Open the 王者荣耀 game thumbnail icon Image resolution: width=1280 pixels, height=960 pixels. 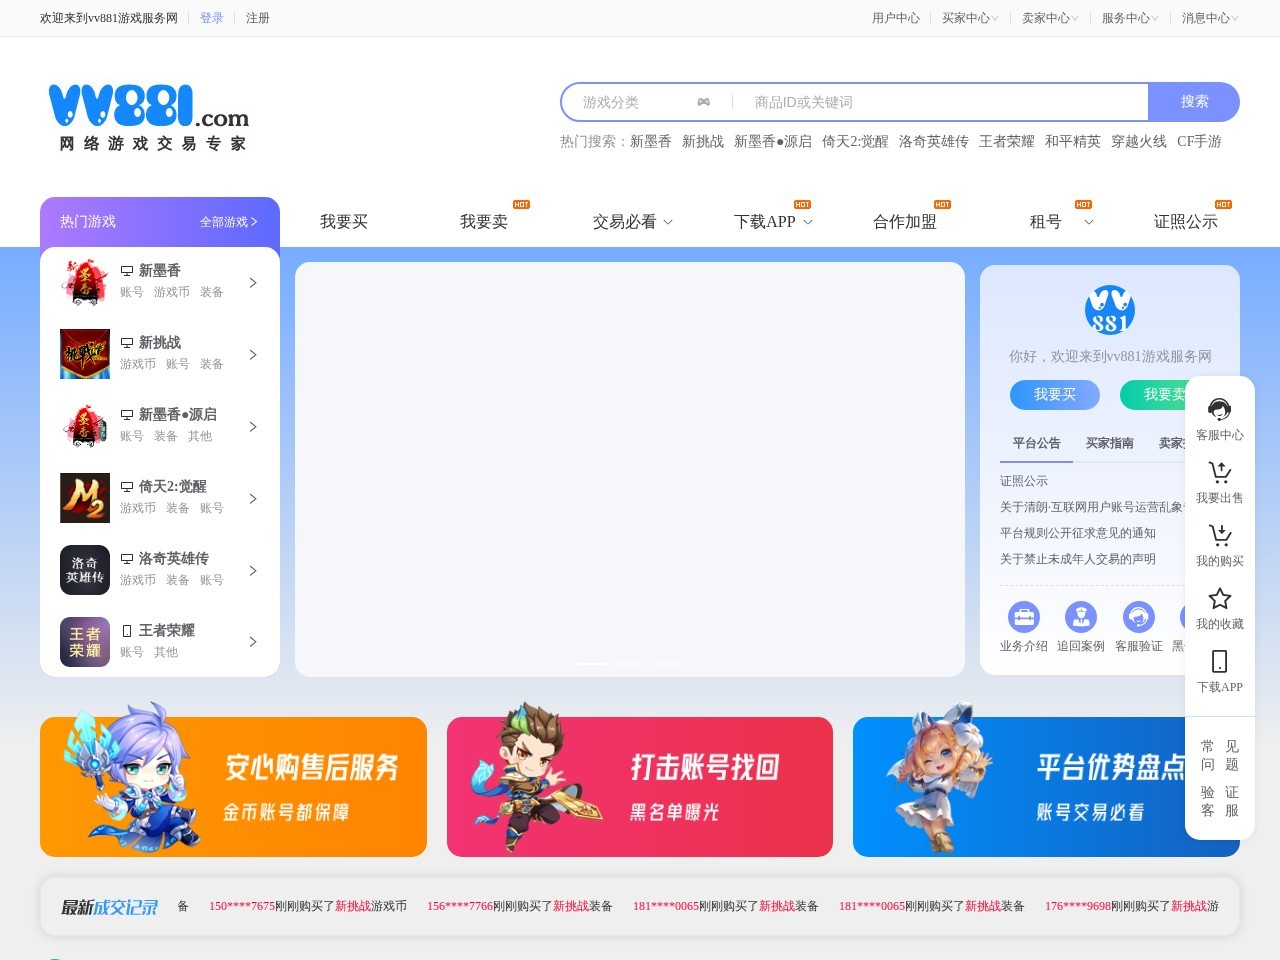(85, 642)
